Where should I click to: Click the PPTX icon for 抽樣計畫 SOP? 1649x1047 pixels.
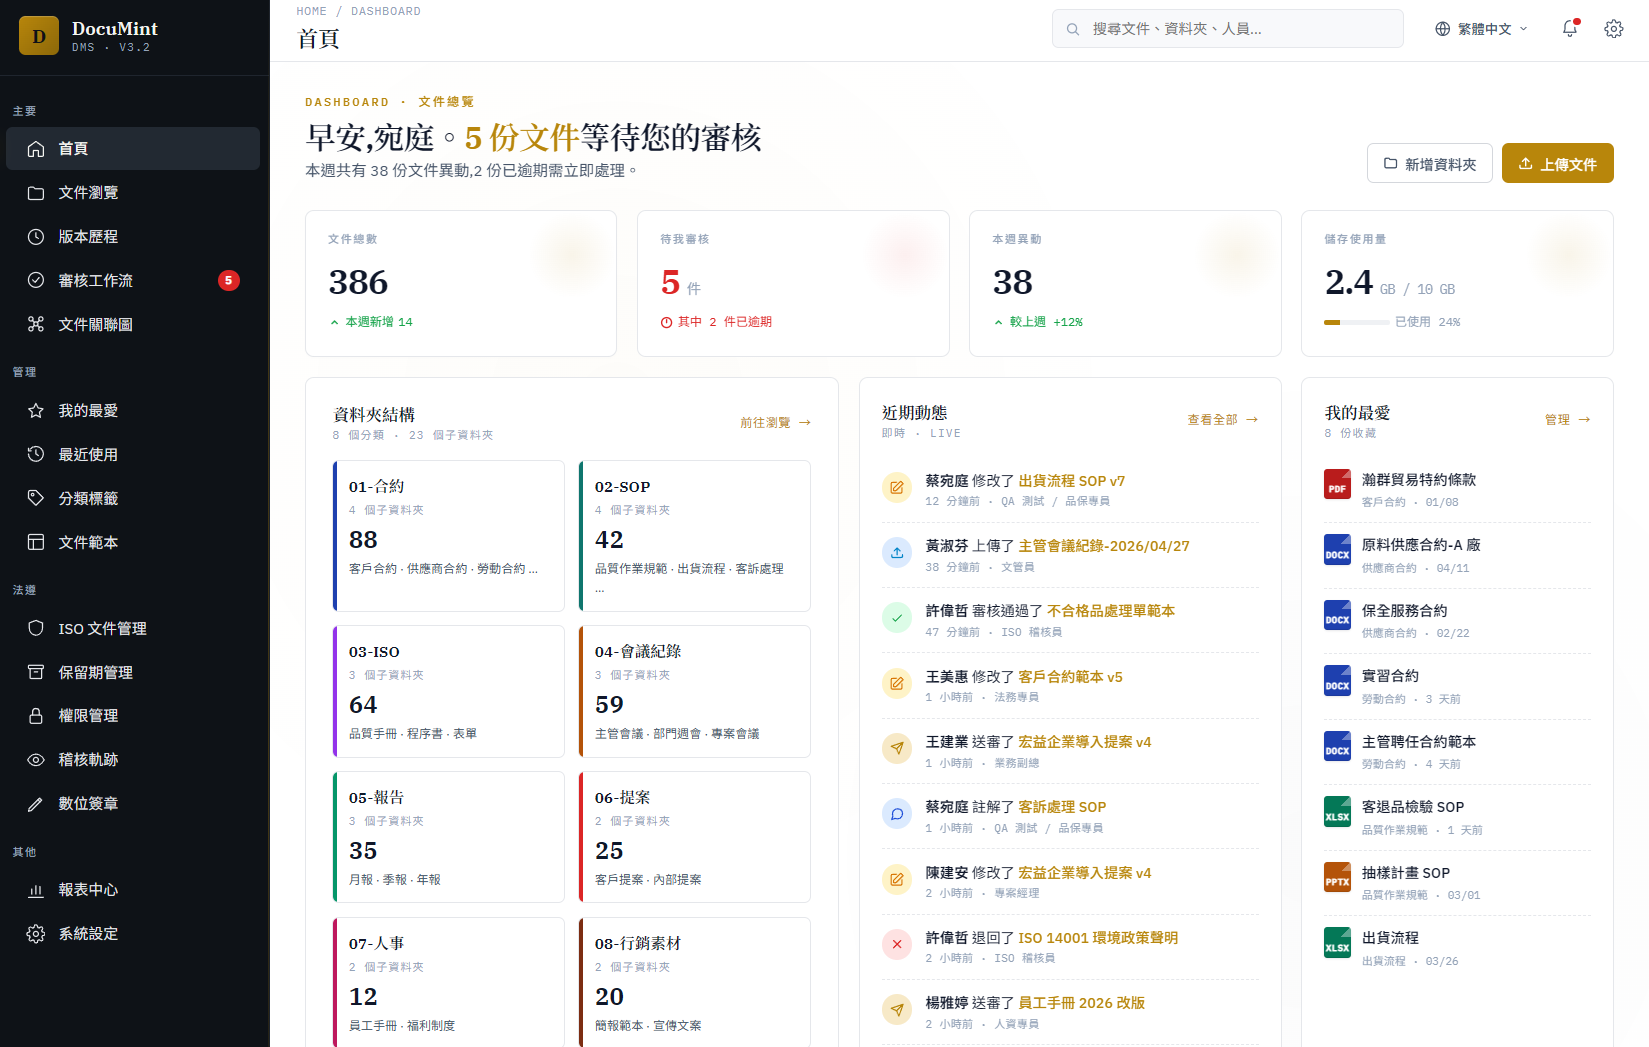click(x=1337, y=877)
